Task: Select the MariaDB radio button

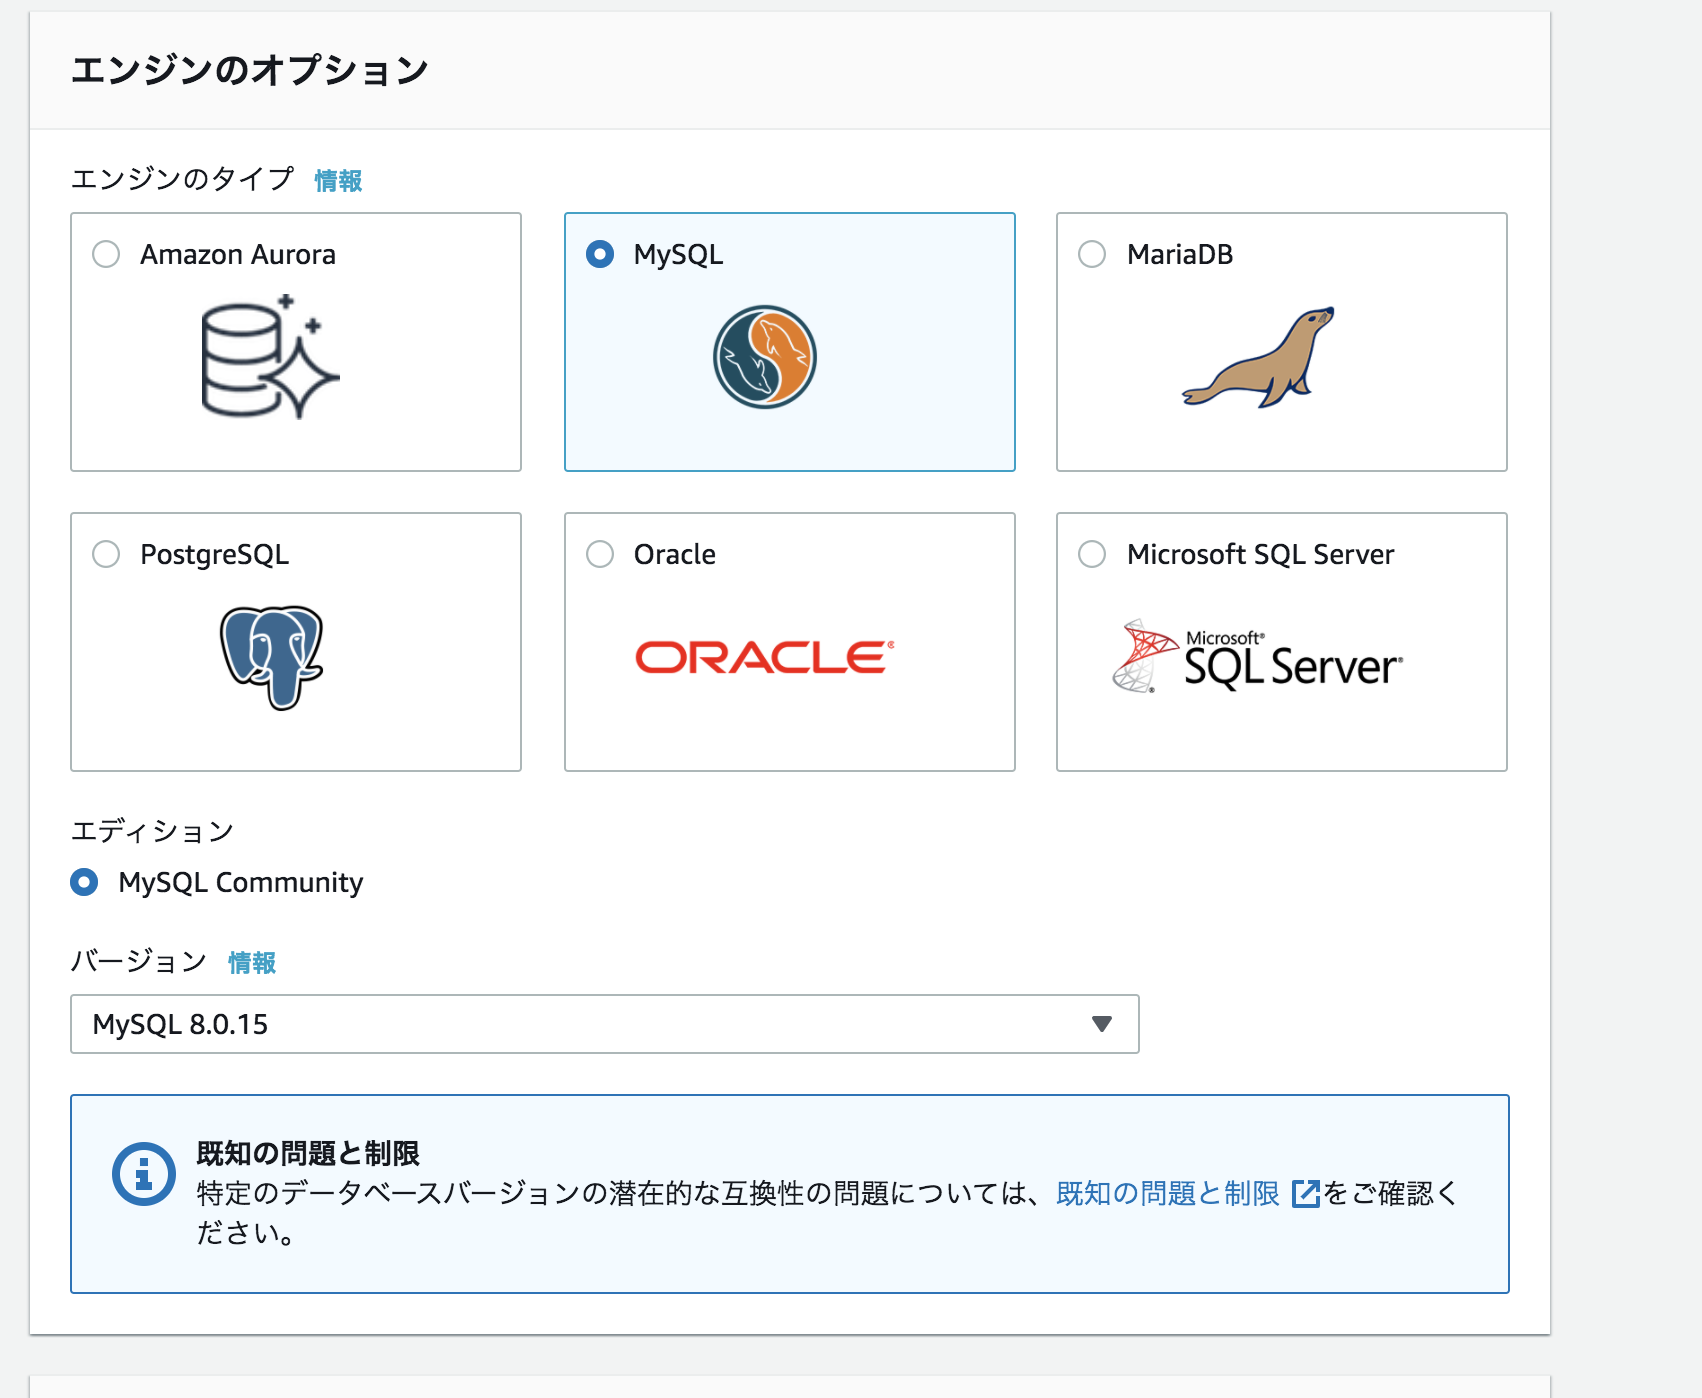Action: 1092,254
